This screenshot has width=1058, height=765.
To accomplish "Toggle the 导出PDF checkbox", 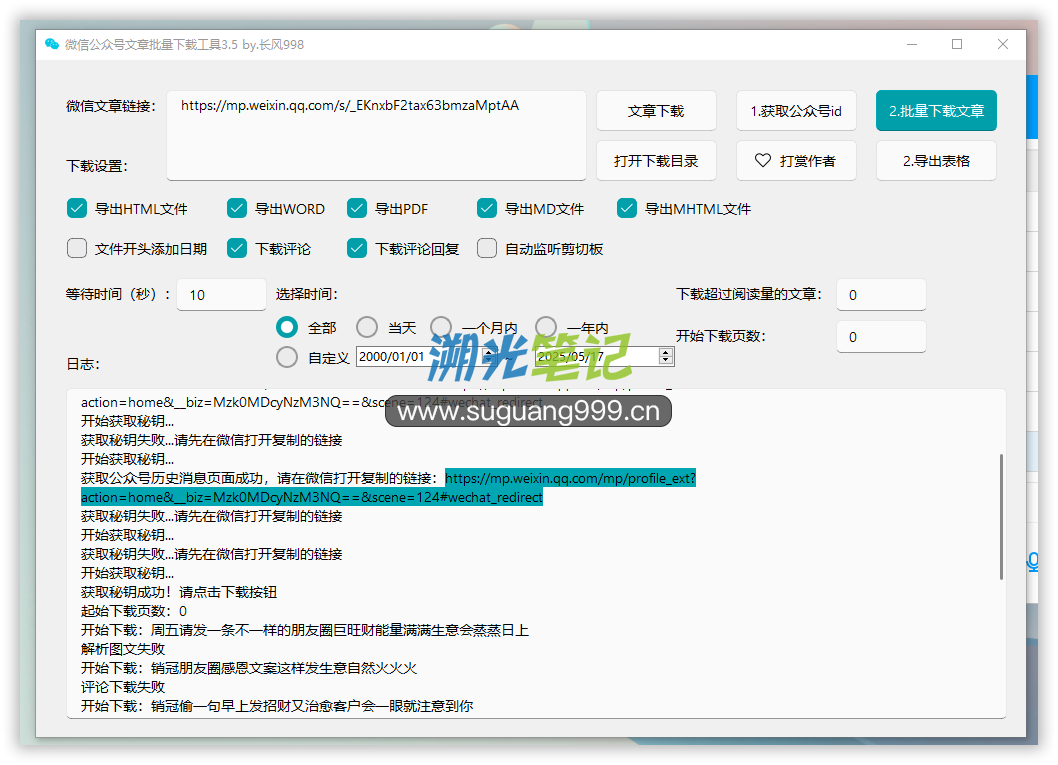I will click(357, 208).
